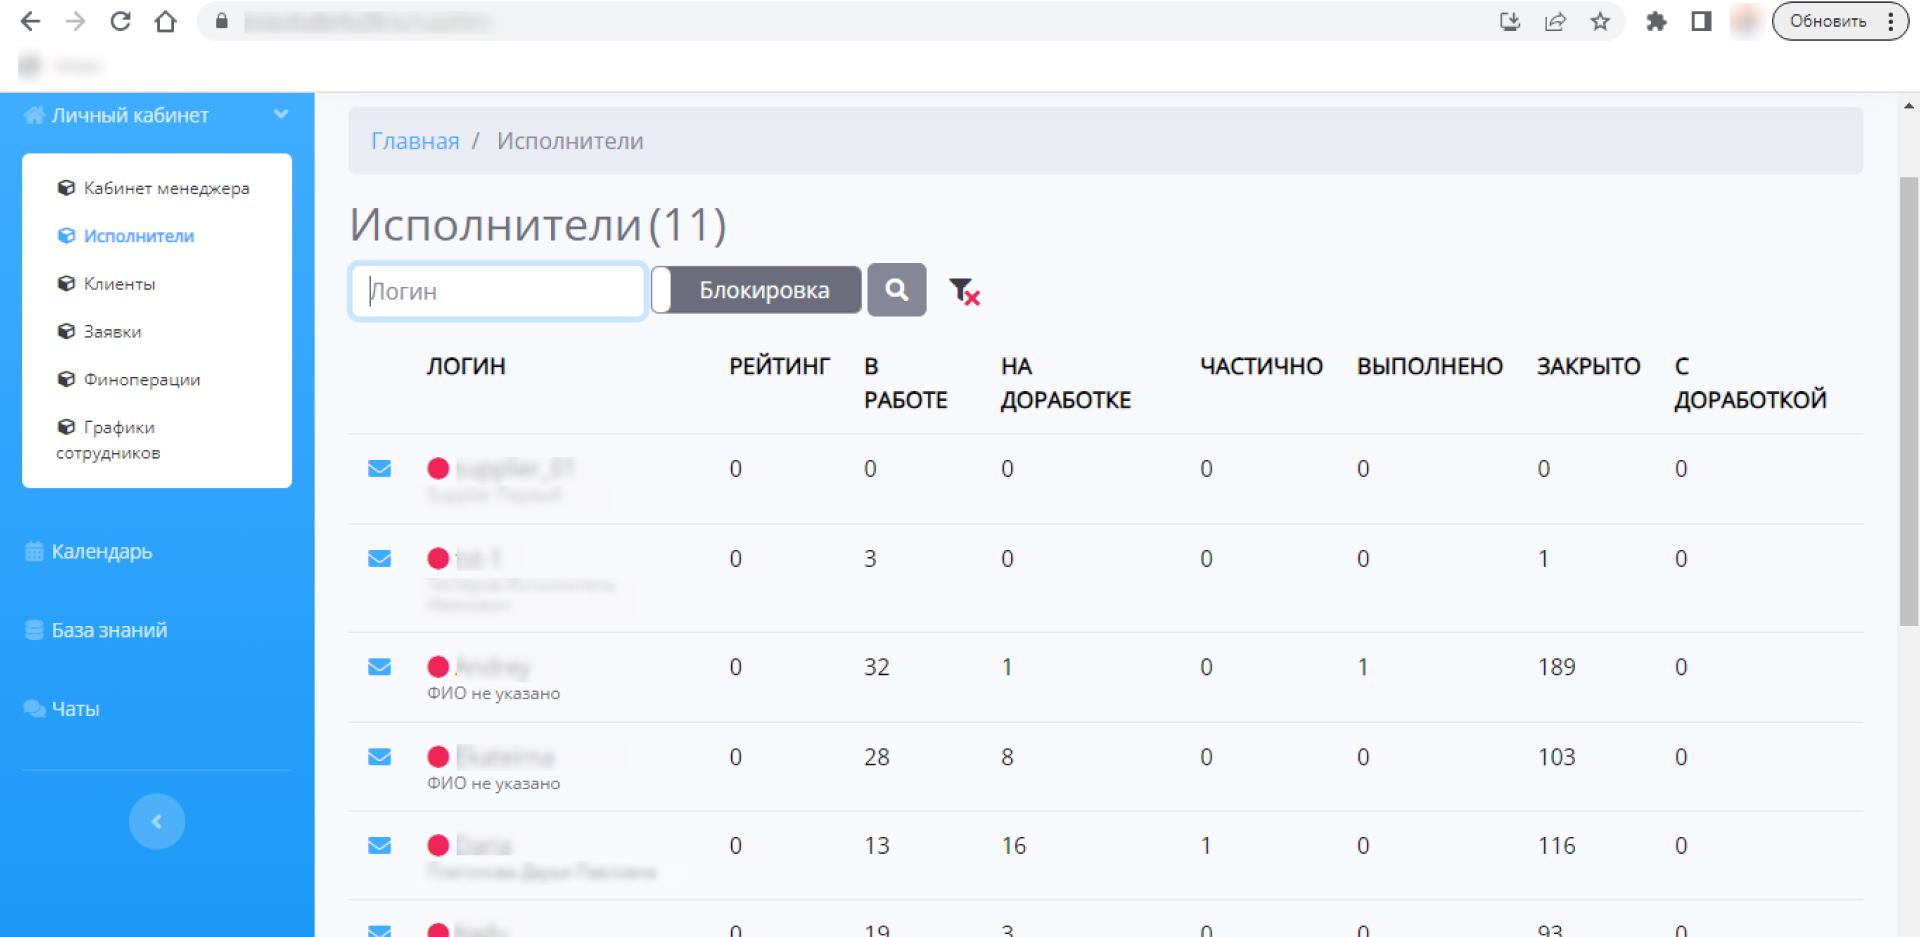The width and height of the screenshot is (1920, 937).
Task: Collapse the Личный кабинет menu chevron
Action: click(x=281, y=115)
